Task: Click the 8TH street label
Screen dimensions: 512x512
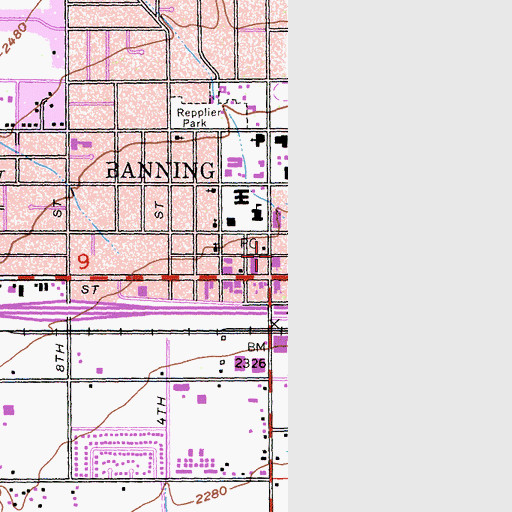Action: click(60, 358)
